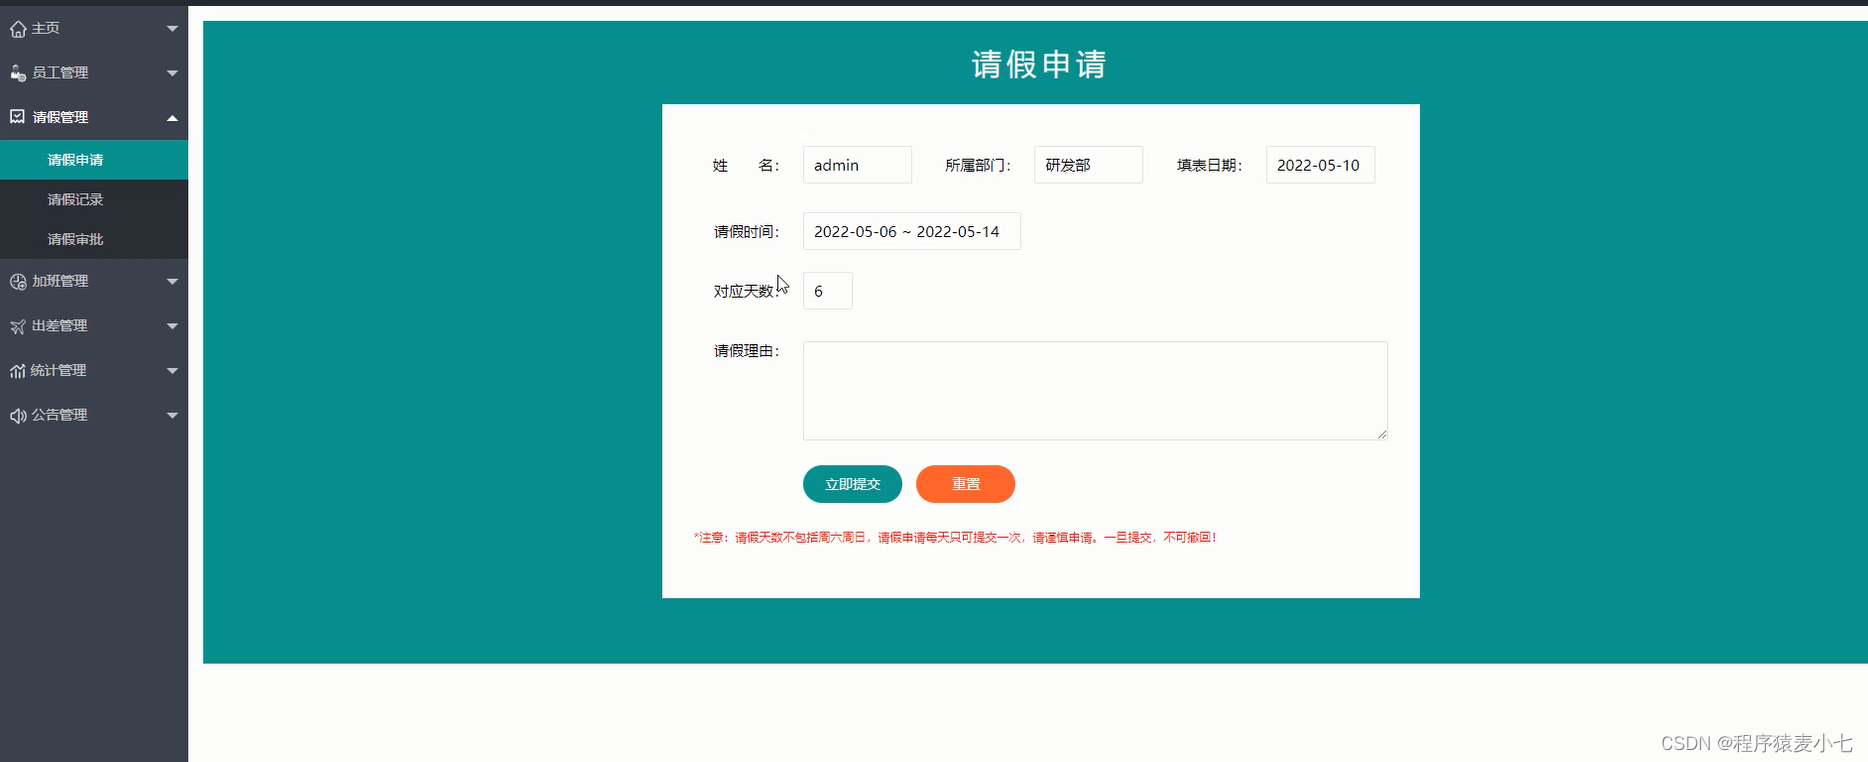Click the 填表日期 label
Image resolution: width=1868 pixels, height=762 pixels.
pyautogui.click(x=1209, y=165)
